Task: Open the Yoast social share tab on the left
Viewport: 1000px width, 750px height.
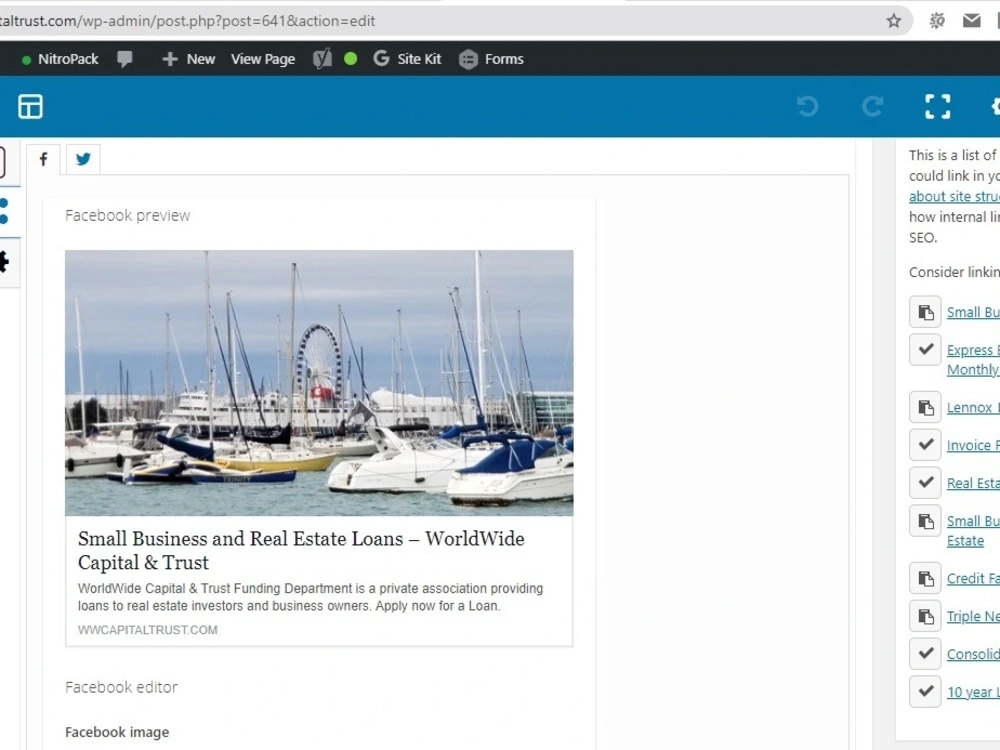Action: (x=5, y=211)
